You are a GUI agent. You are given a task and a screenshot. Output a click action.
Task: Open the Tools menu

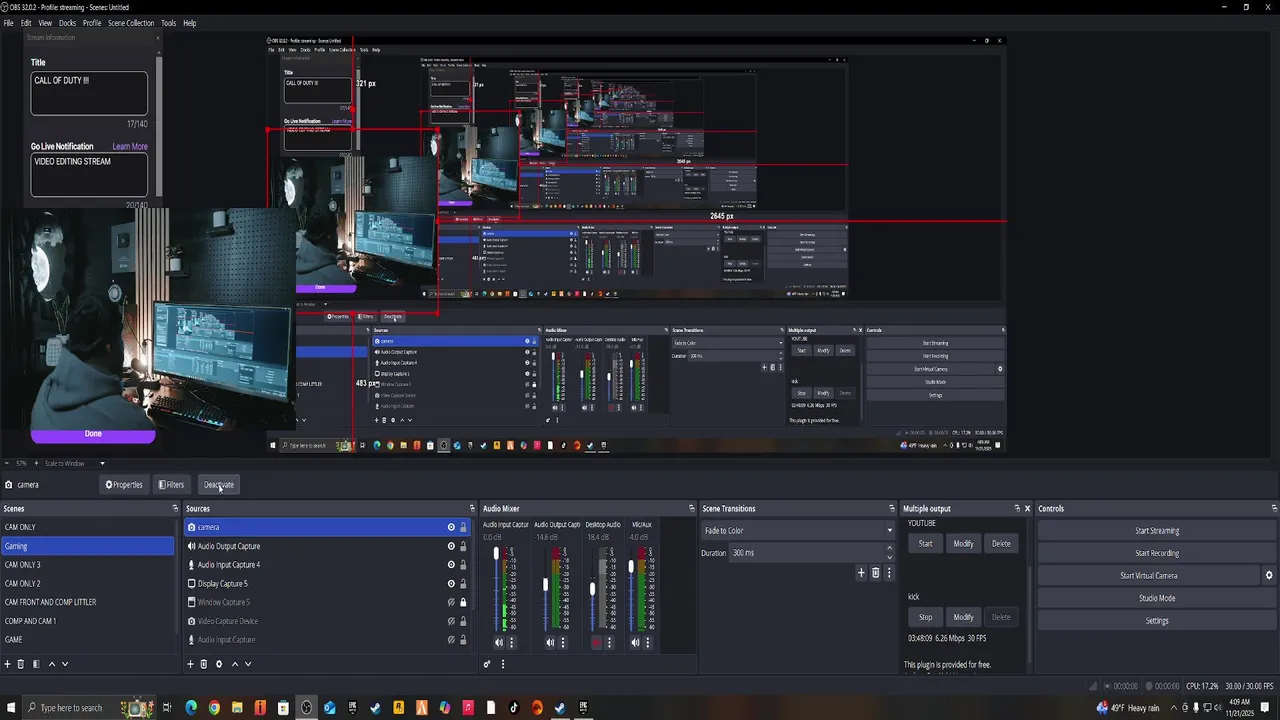[x=168, y=23]
